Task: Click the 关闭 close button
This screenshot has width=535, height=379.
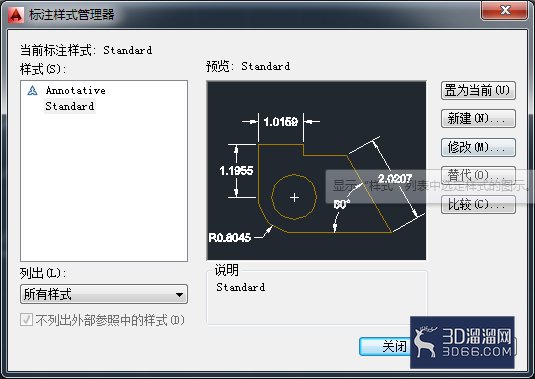Action: (x=385, y=347)
